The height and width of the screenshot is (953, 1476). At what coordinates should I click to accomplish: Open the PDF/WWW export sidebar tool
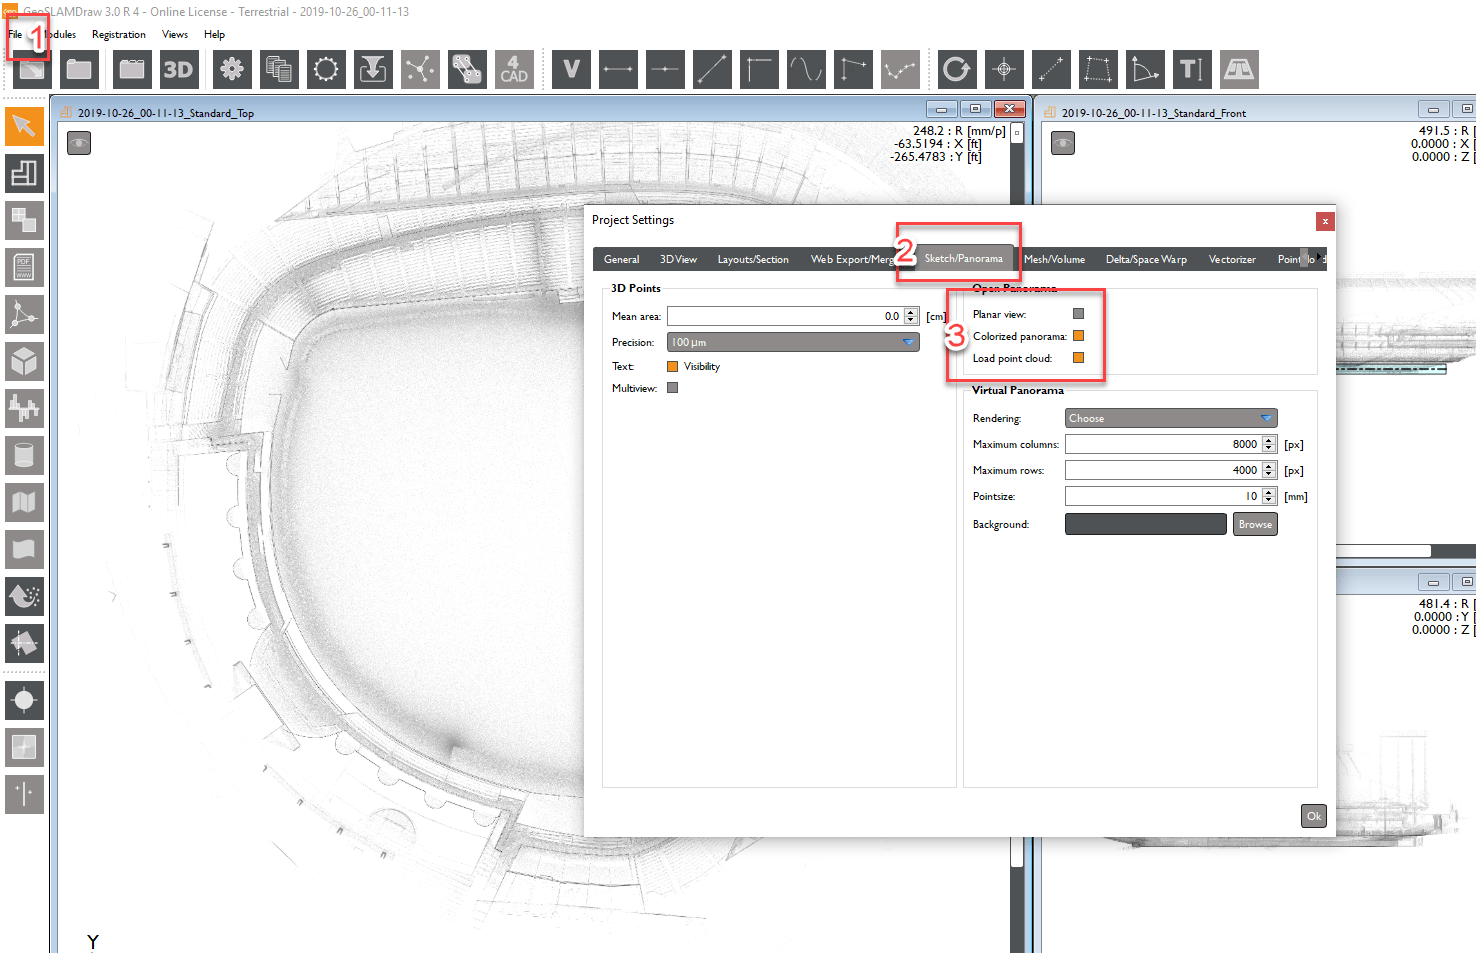tap(24, 268)
